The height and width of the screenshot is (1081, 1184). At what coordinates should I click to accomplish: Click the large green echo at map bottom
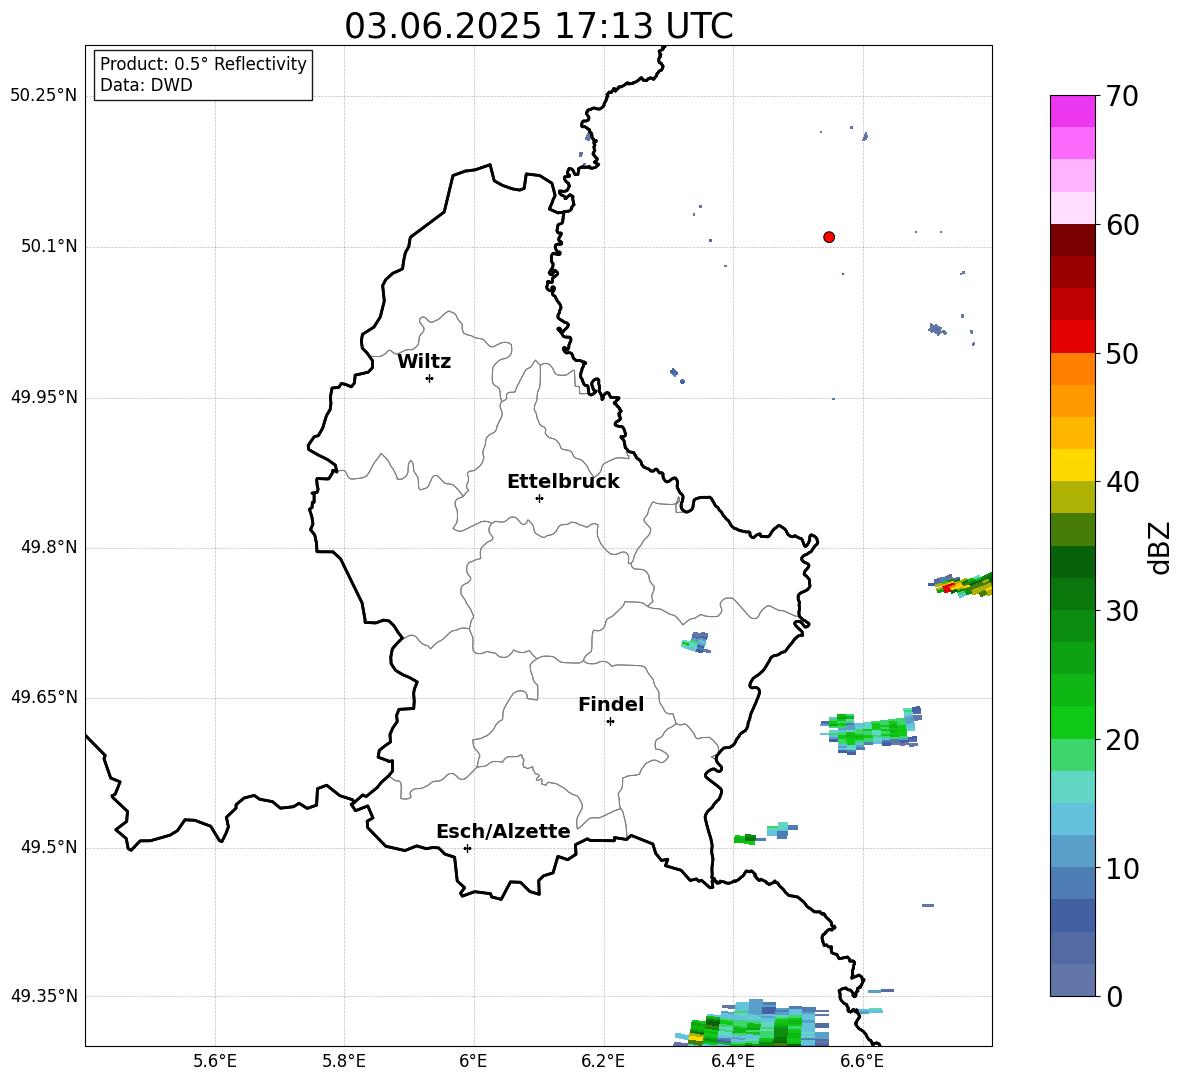752,1023
